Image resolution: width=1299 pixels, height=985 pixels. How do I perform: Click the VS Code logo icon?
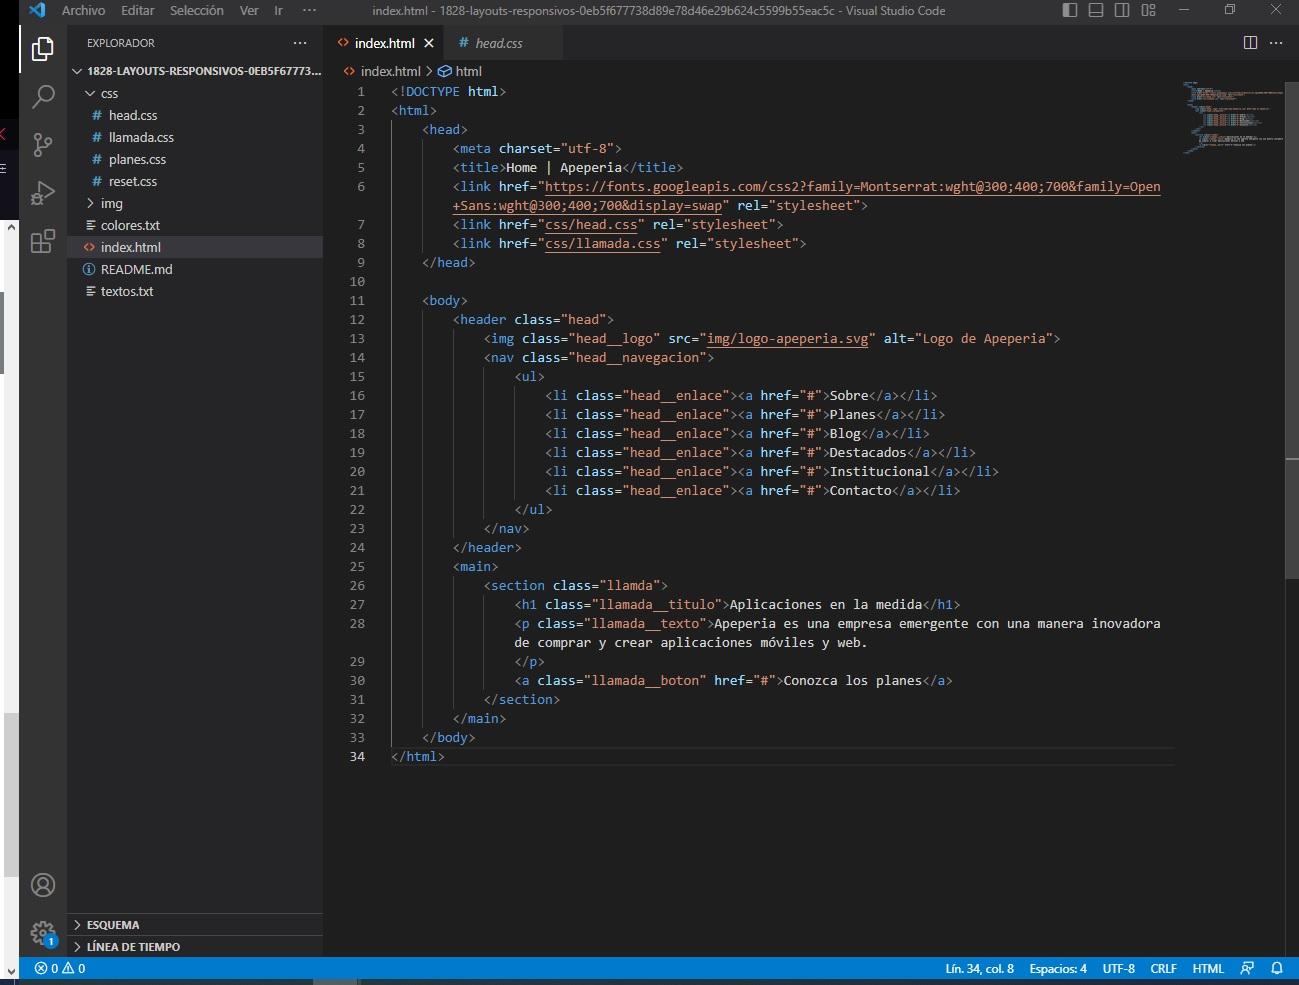tap(37, 10)
